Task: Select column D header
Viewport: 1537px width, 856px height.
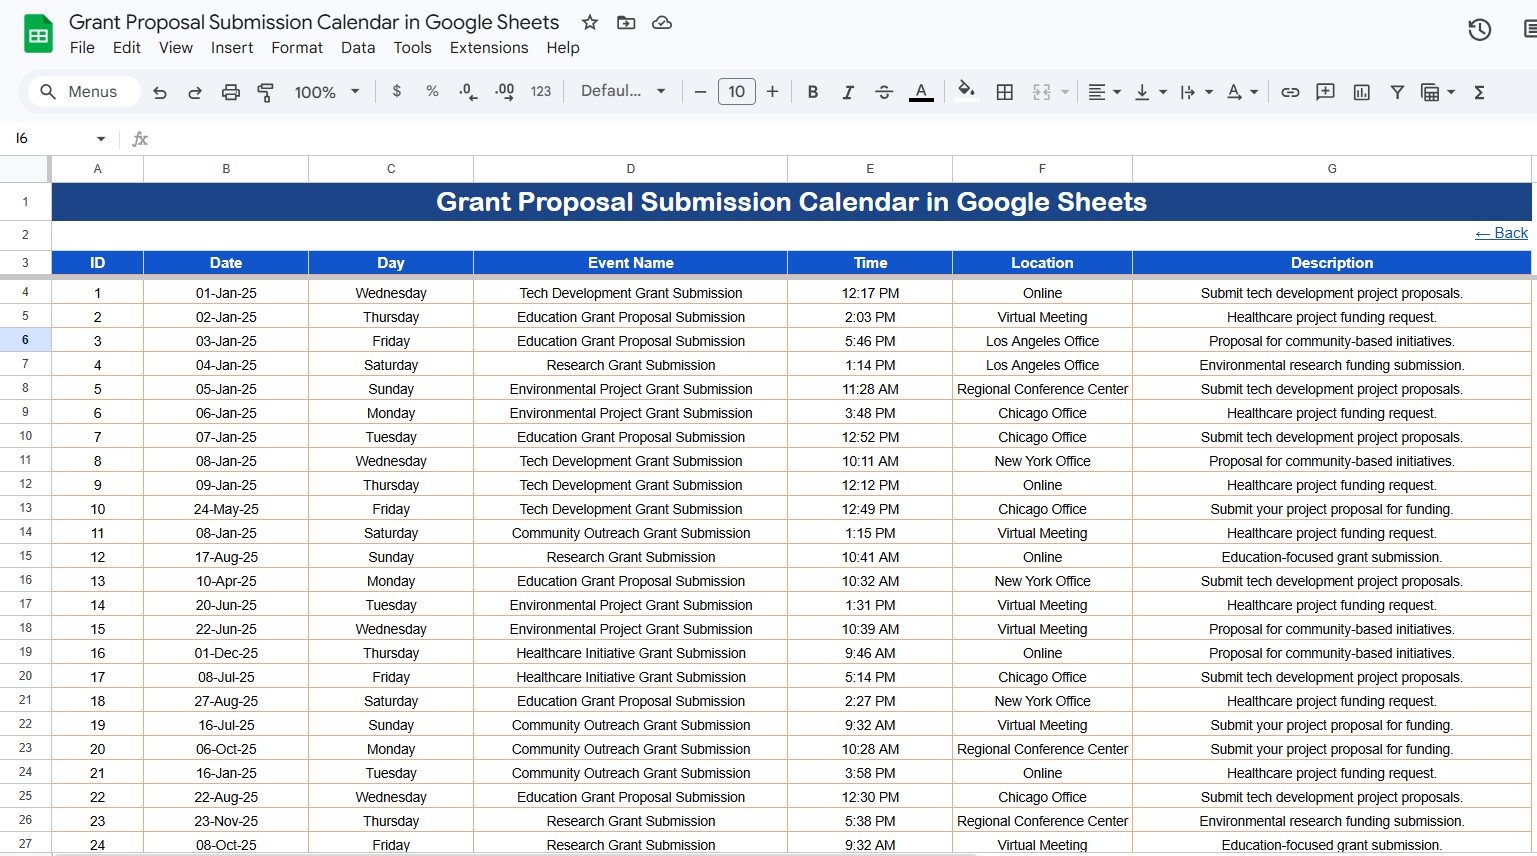Action: [x=630, y=169]
